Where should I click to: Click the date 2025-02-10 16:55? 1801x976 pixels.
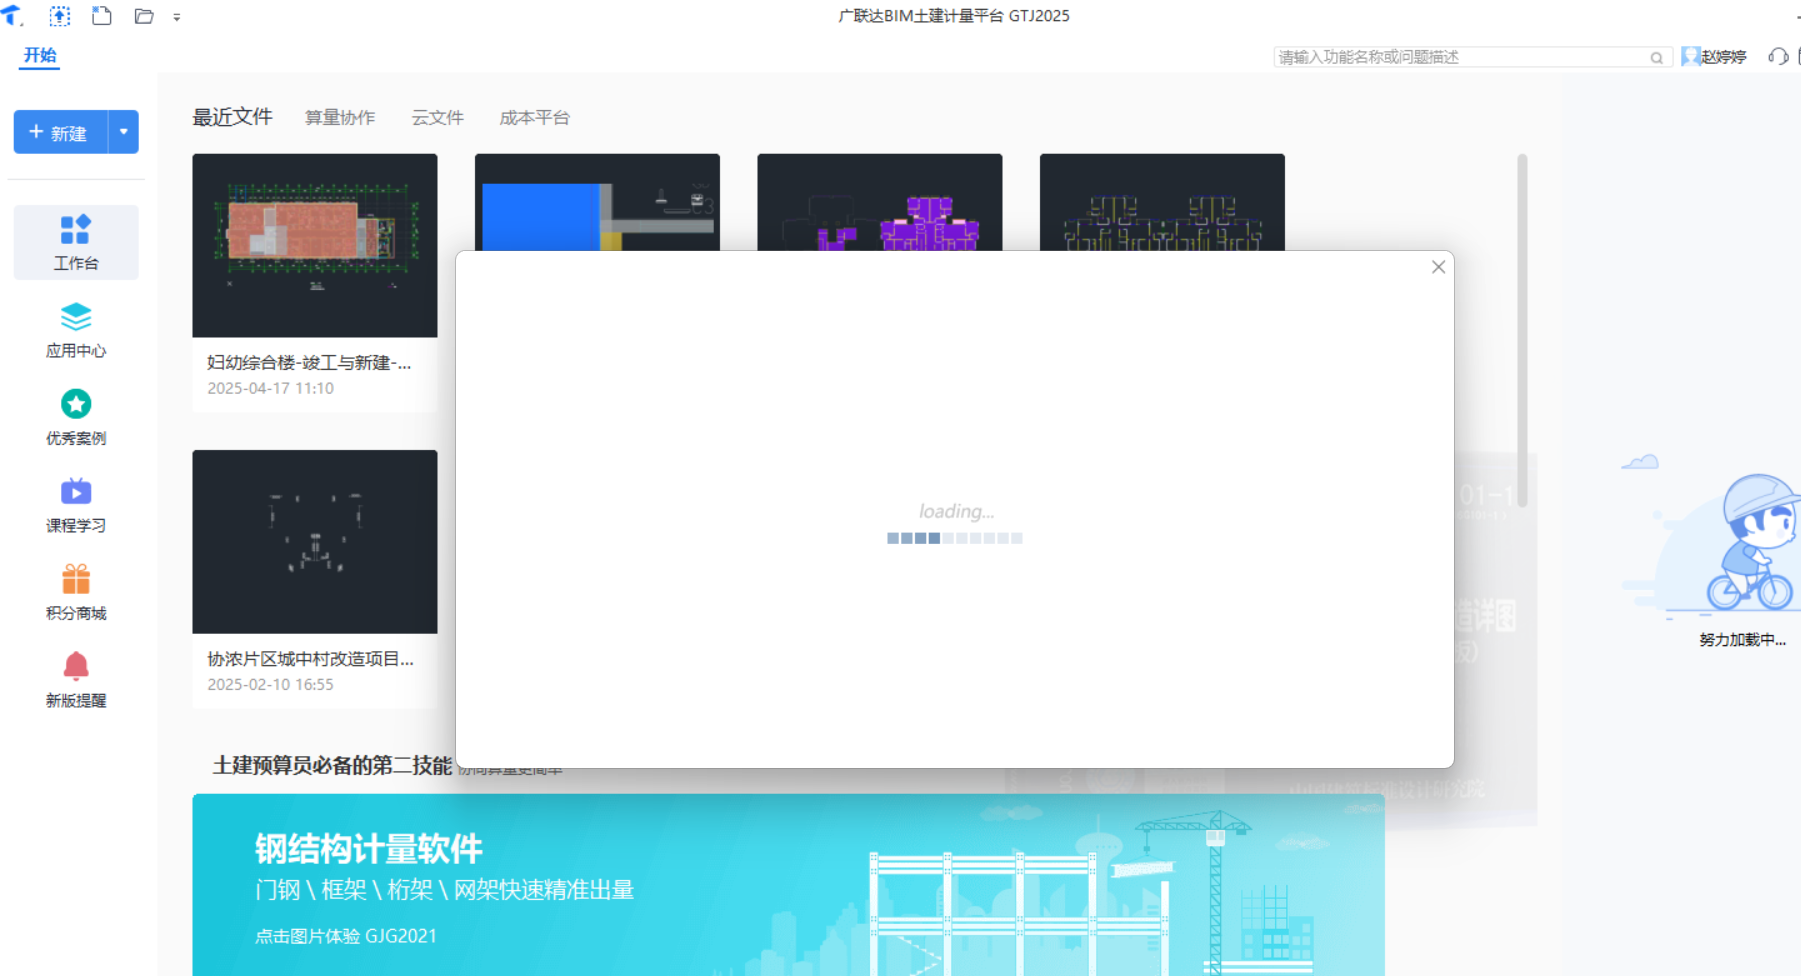(270, 684)
